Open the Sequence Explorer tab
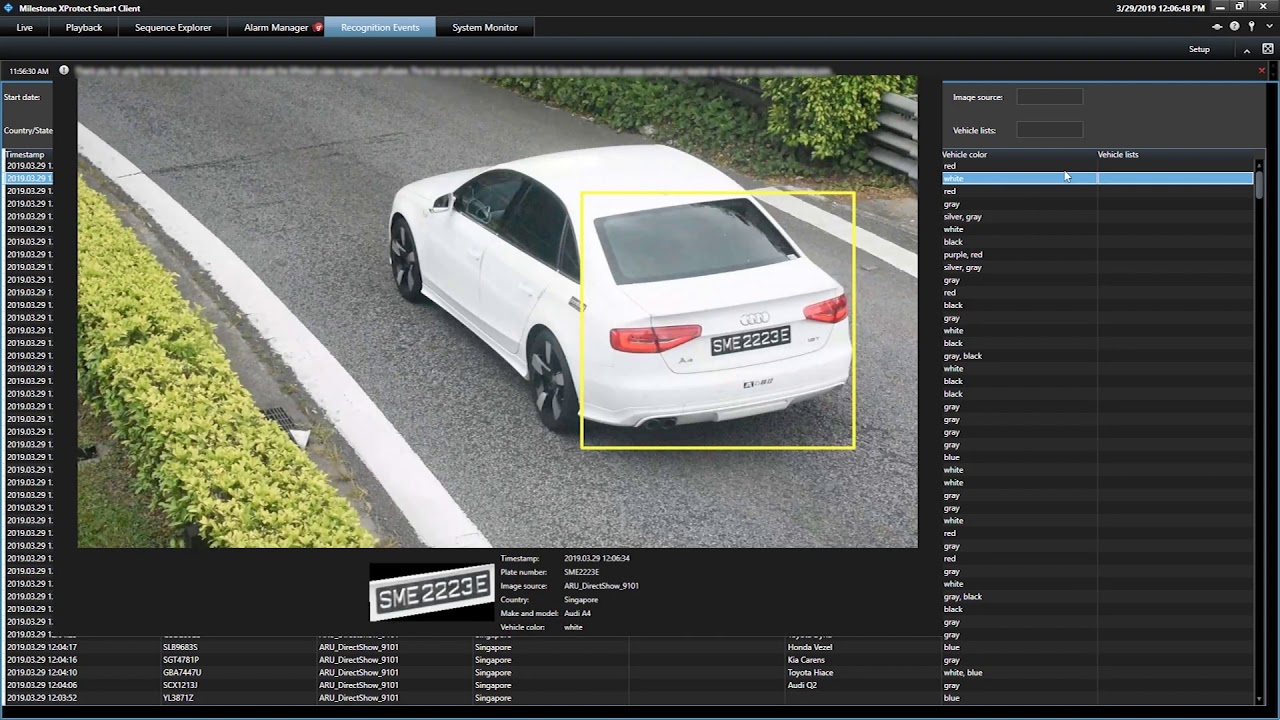This screenshot has height=720, width=1280. point(173,28)
